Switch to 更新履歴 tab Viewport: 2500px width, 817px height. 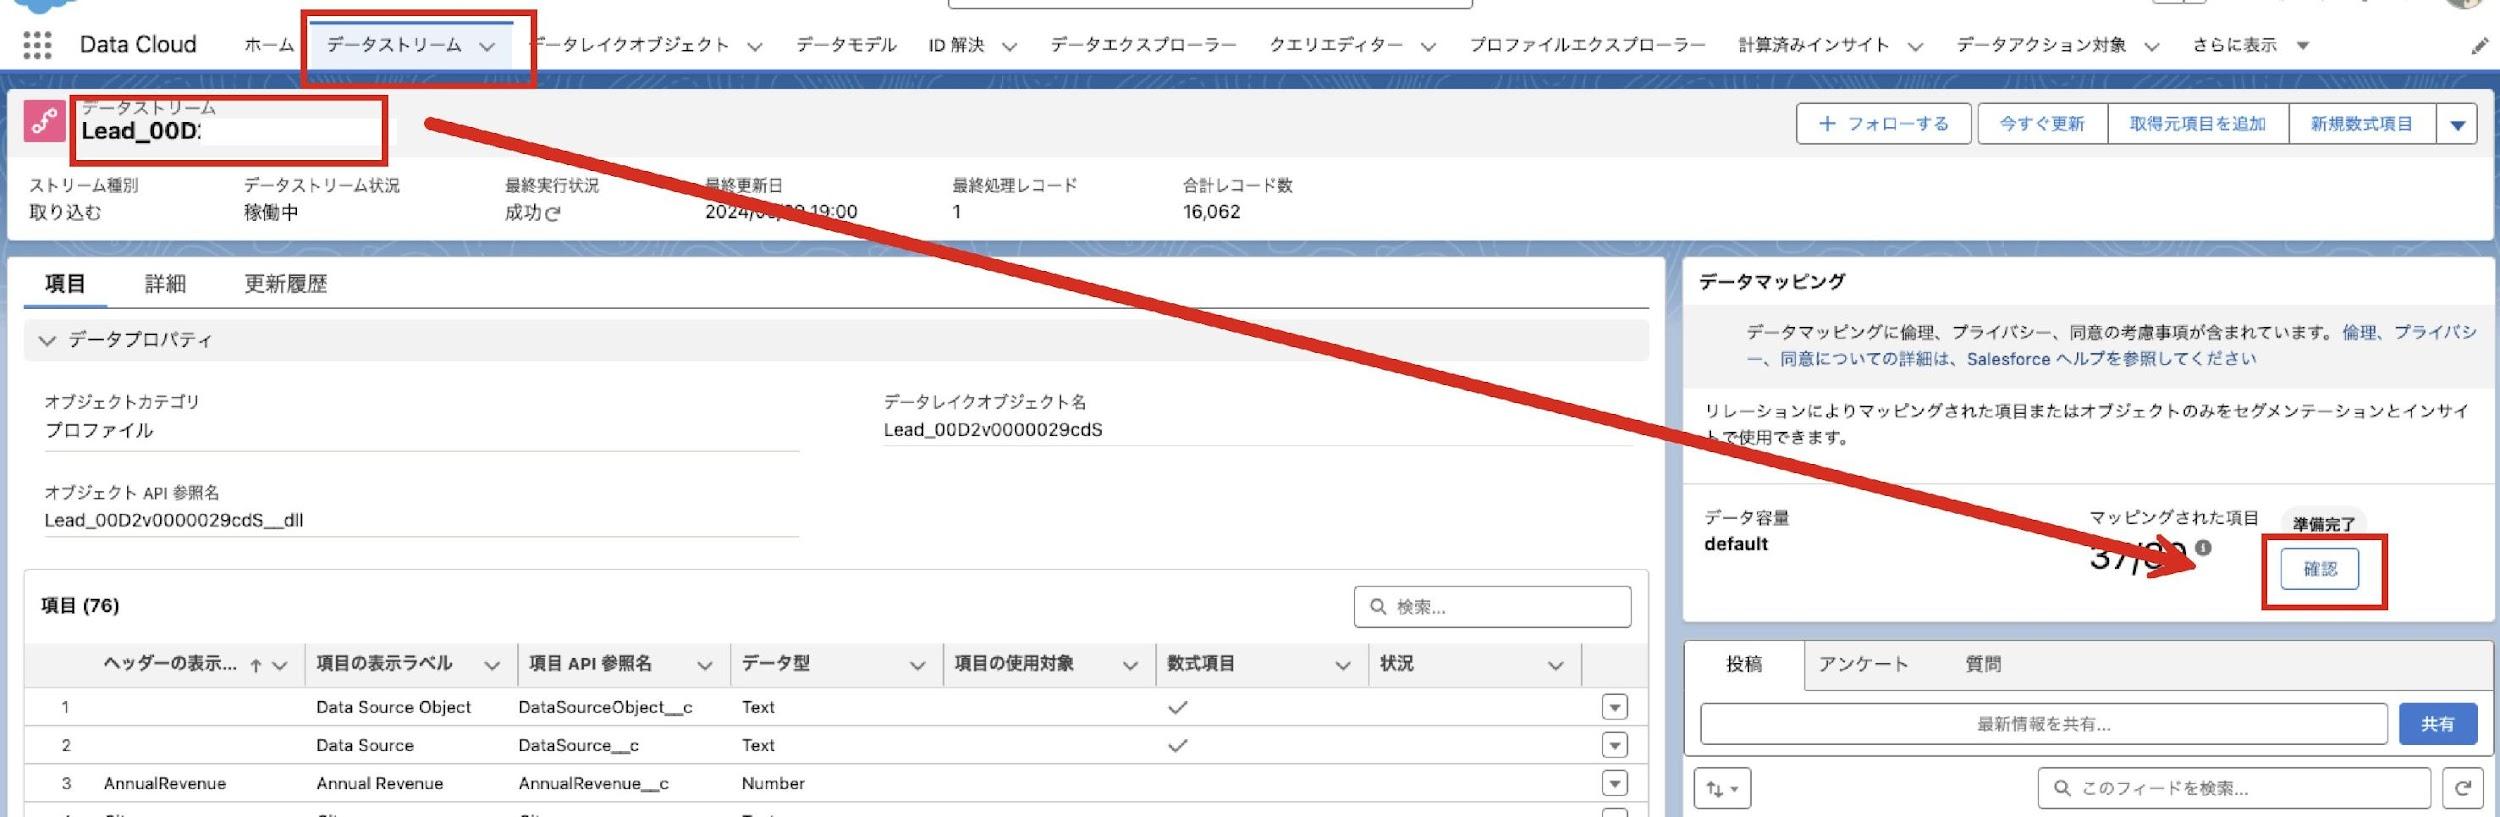(286, 284)
